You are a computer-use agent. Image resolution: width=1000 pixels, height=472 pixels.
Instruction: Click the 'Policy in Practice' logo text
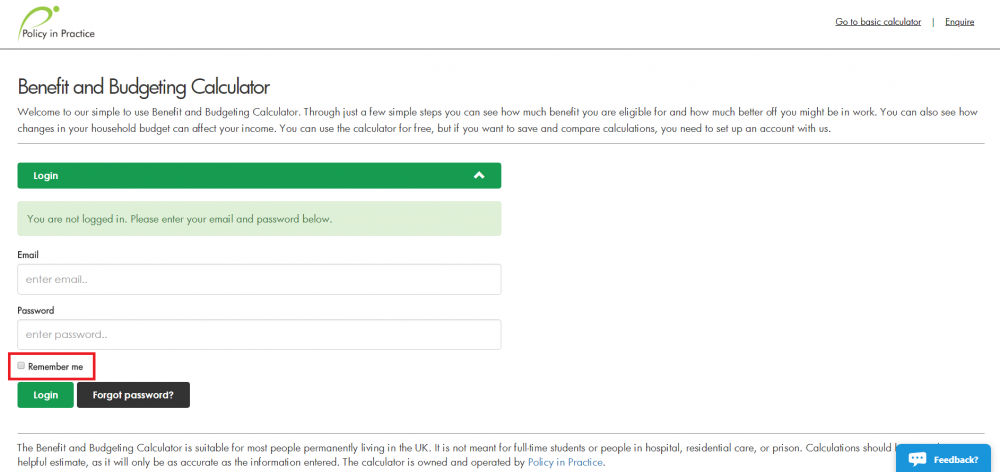pos(58,34)
